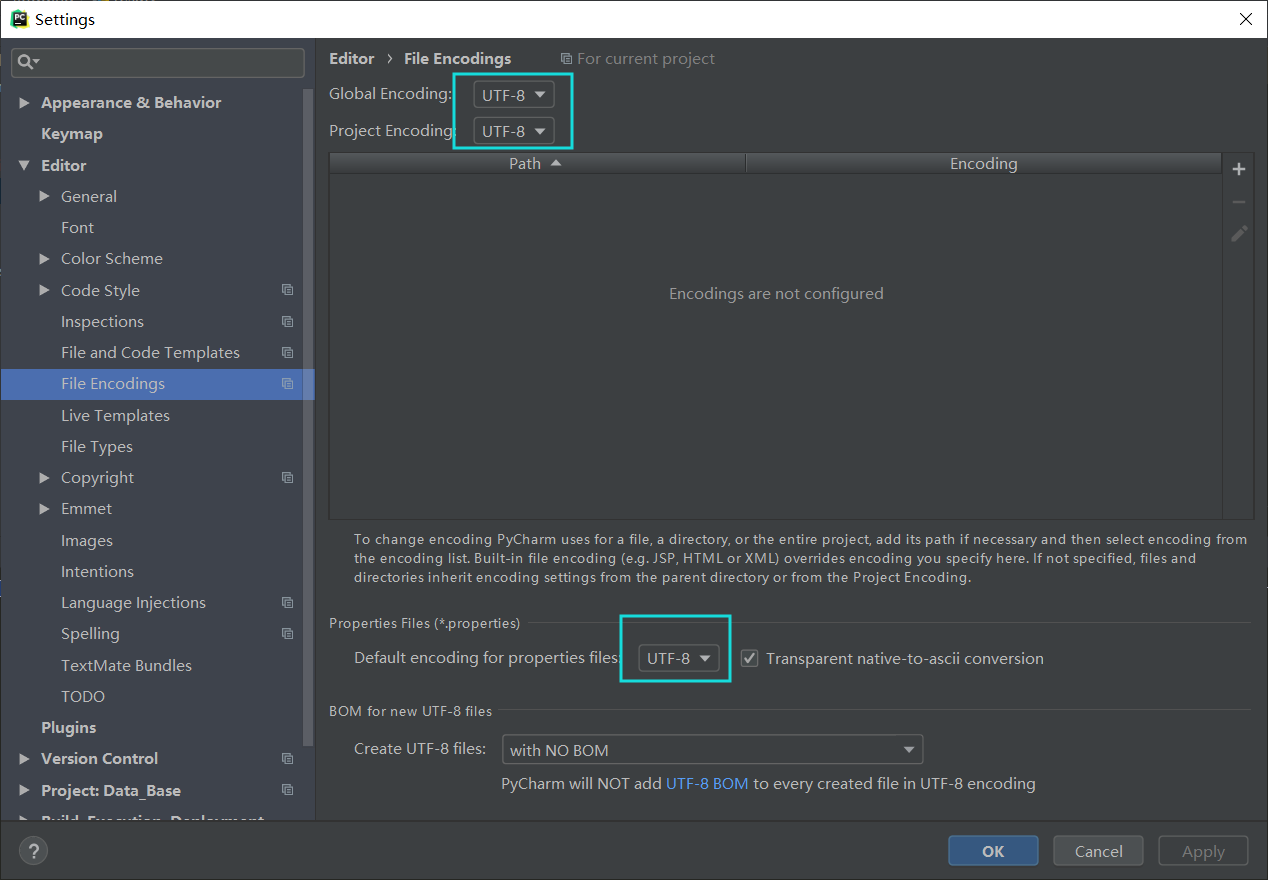Open the Project Encoding dropdown
1268x880 pixels.
[x=514, y=131]
